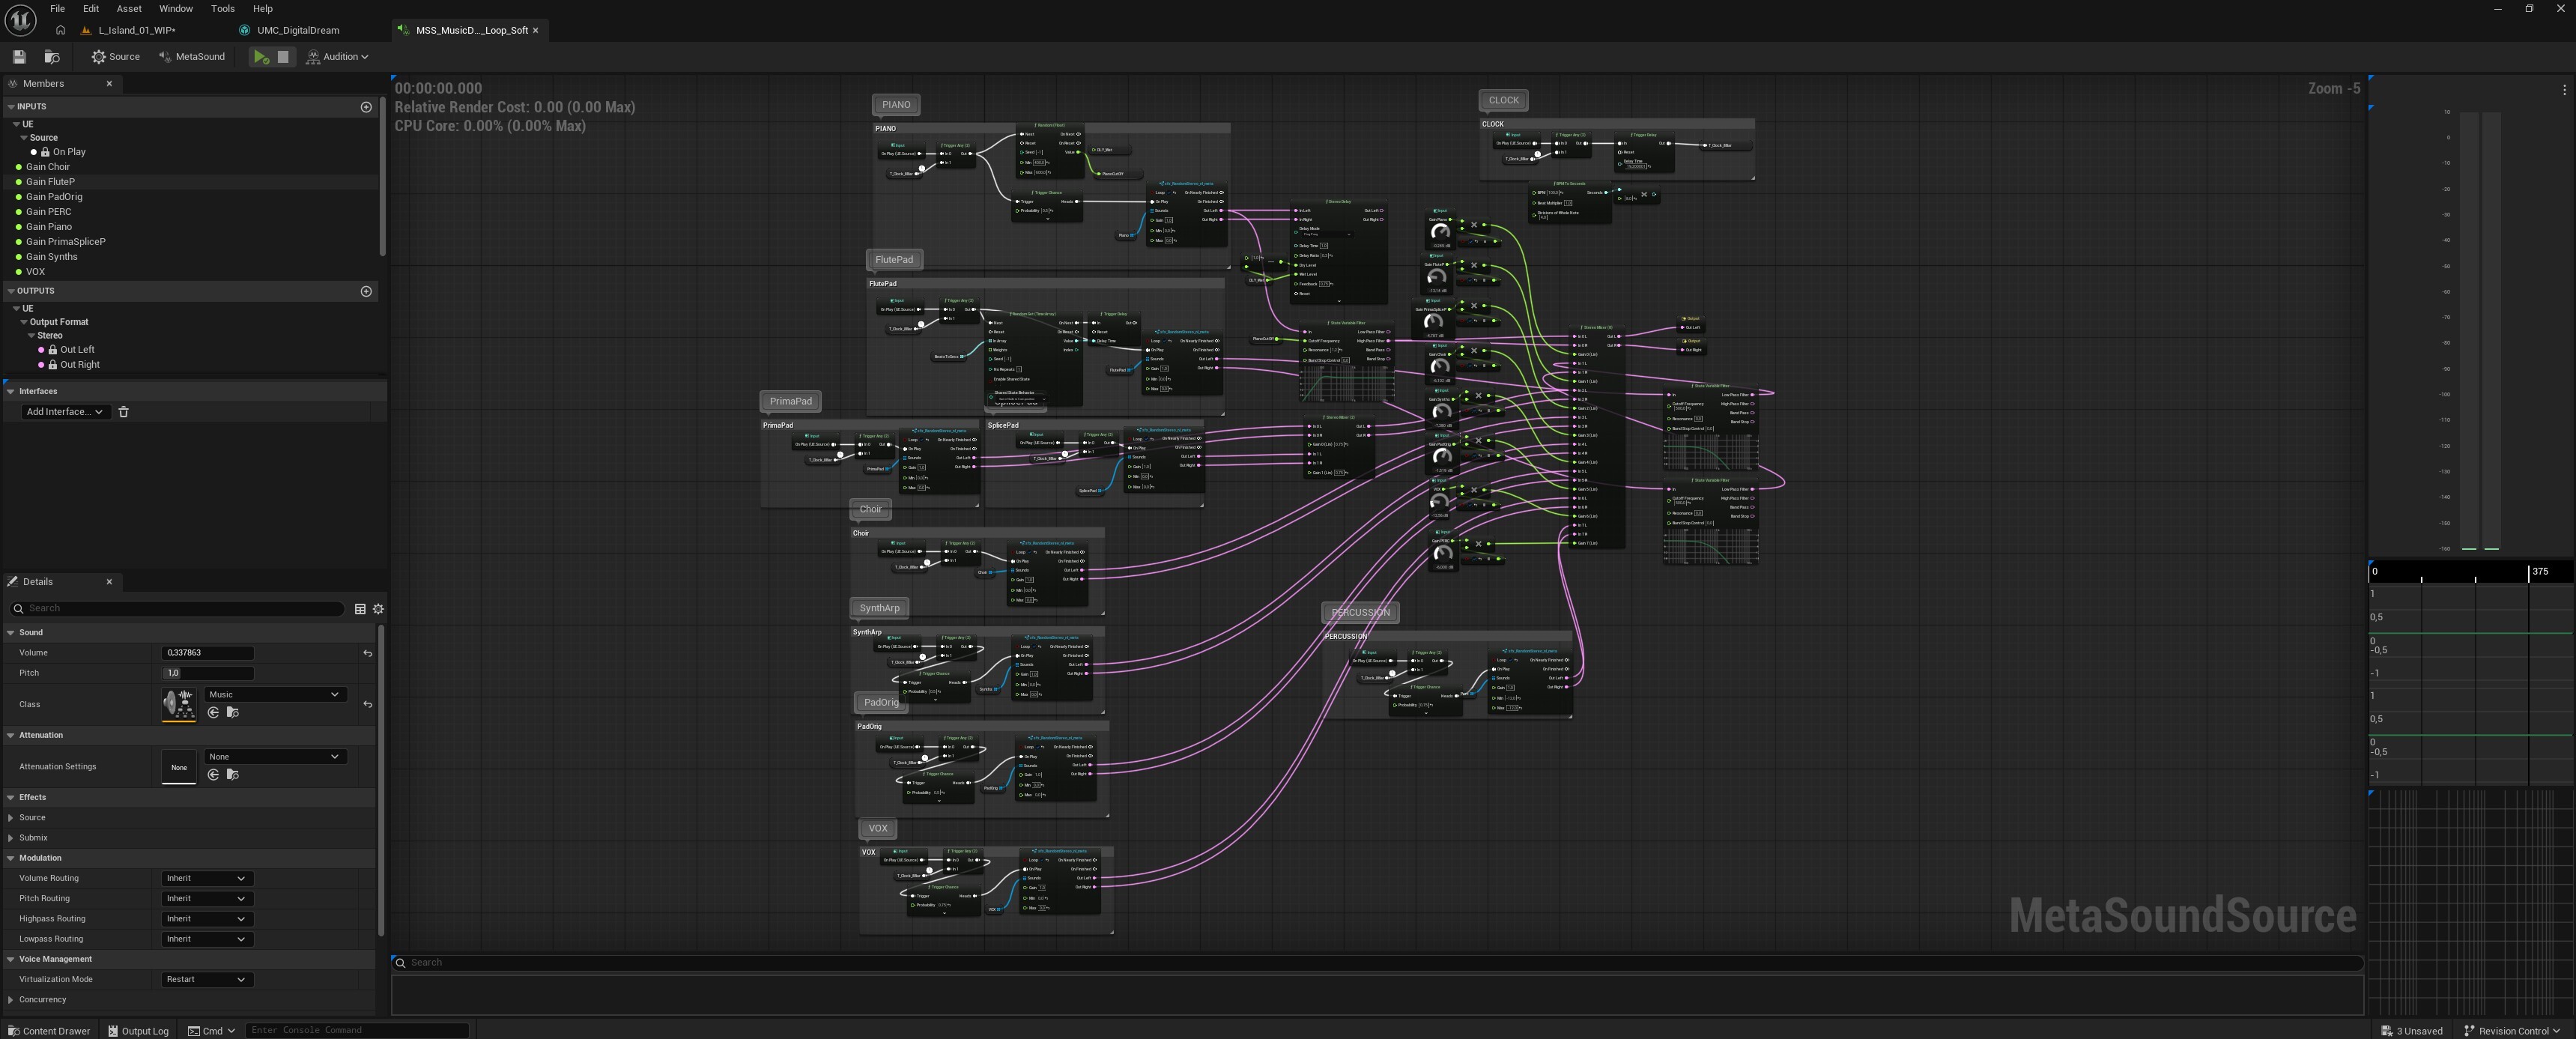Show the 3 Unsaved assets
Screen dimensions: 2576x1039
click(x=2413, y=1030)
